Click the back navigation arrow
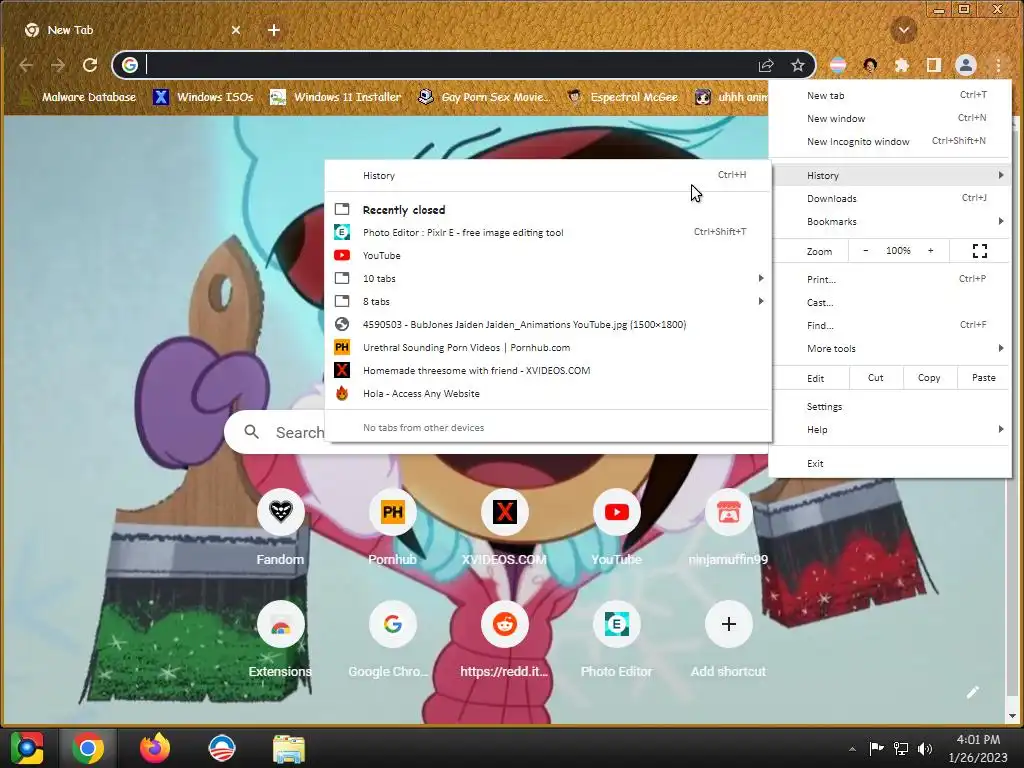Image resolution: width=1024 pixels, height=768 pixels. click(x=26, y=65)
